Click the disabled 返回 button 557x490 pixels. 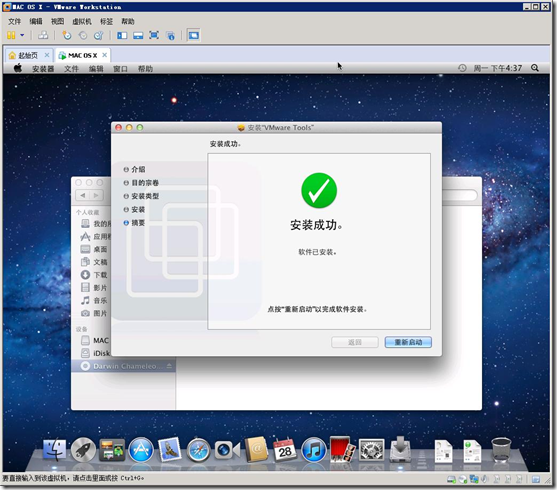coord(355,342)
